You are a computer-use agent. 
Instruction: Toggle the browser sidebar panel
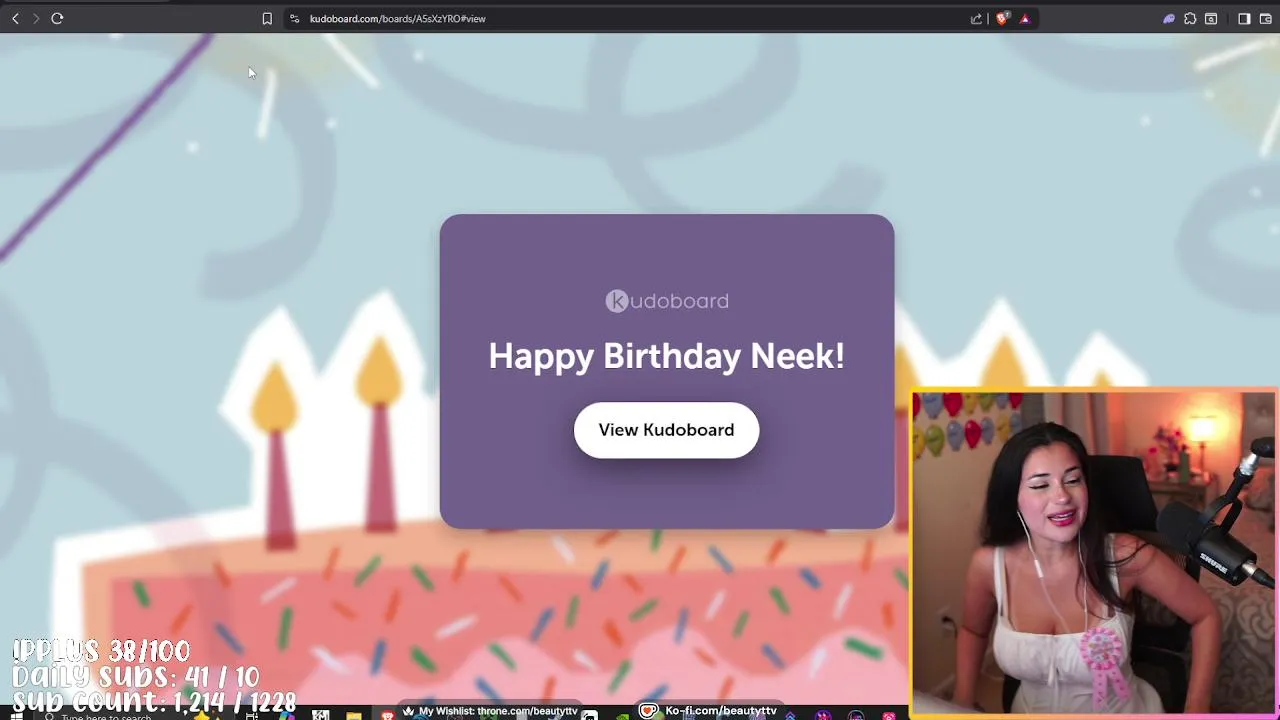point(1244,18)
